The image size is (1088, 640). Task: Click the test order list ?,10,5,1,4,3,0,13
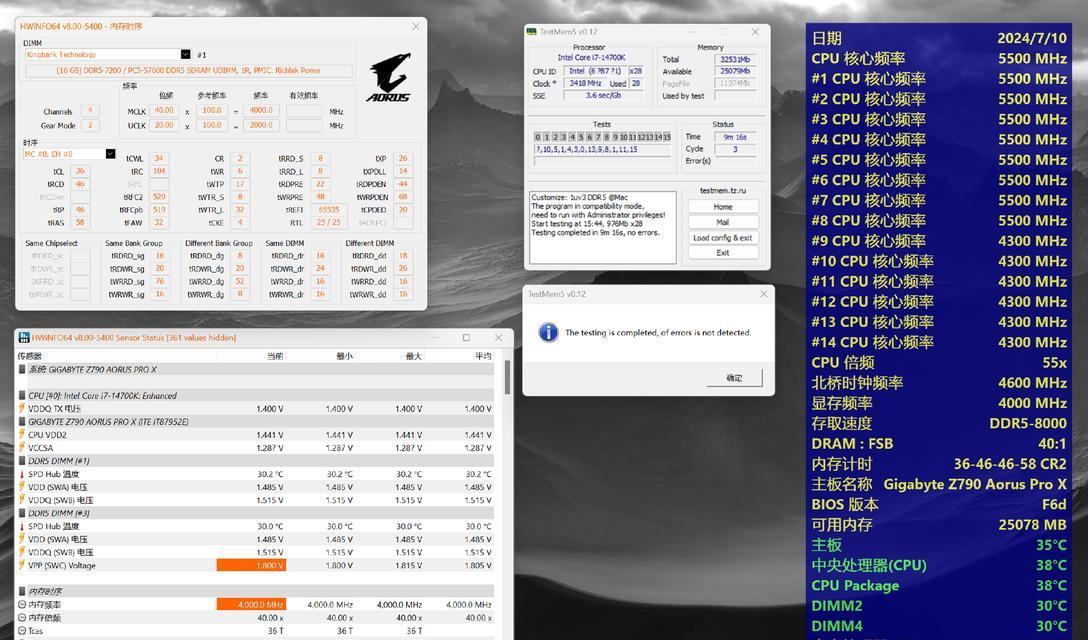click(x=602, y=149)
